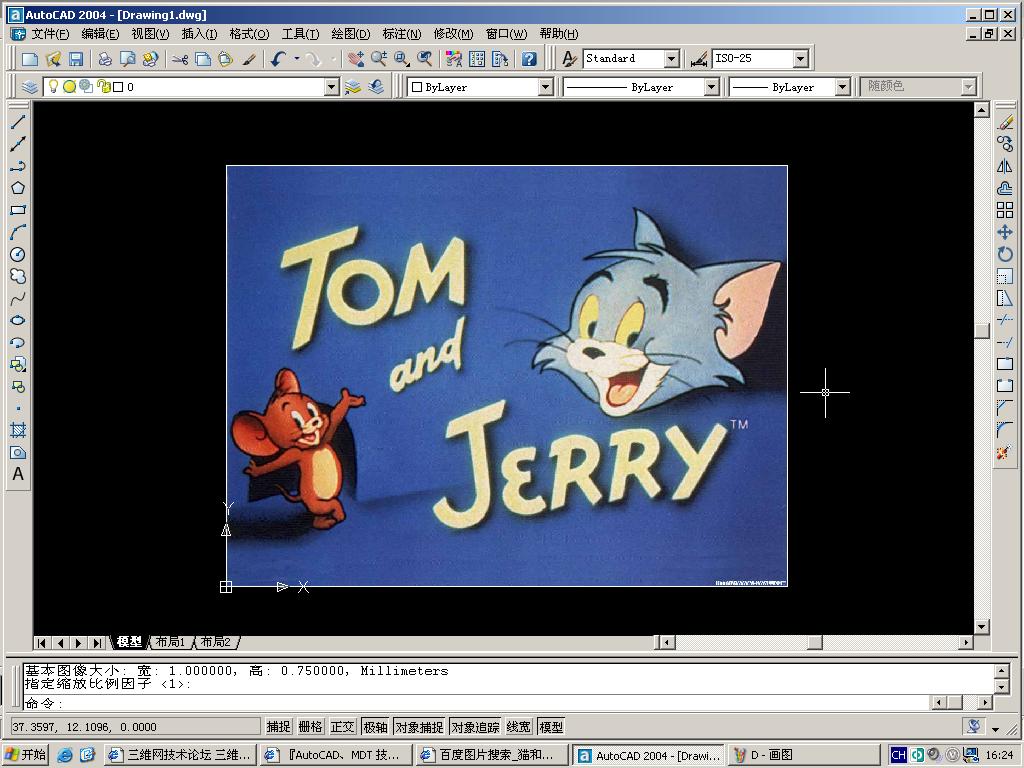
Task: Click the Pan realtime icon
Action: (x=356, y=59)
